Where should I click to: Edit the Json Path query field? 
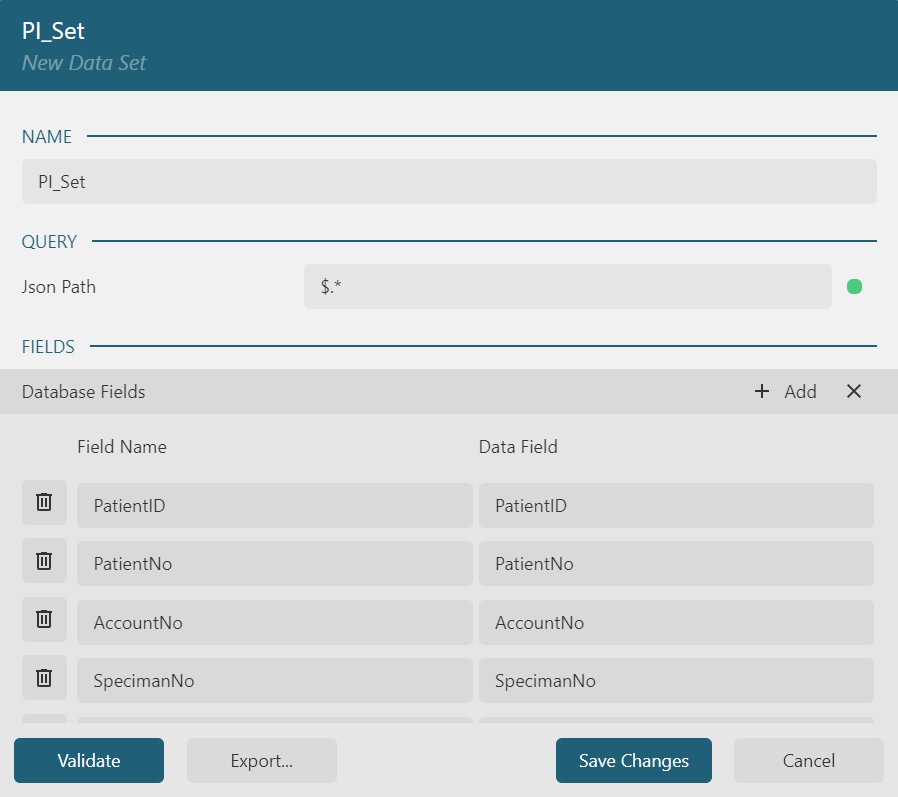coord(568,286)
